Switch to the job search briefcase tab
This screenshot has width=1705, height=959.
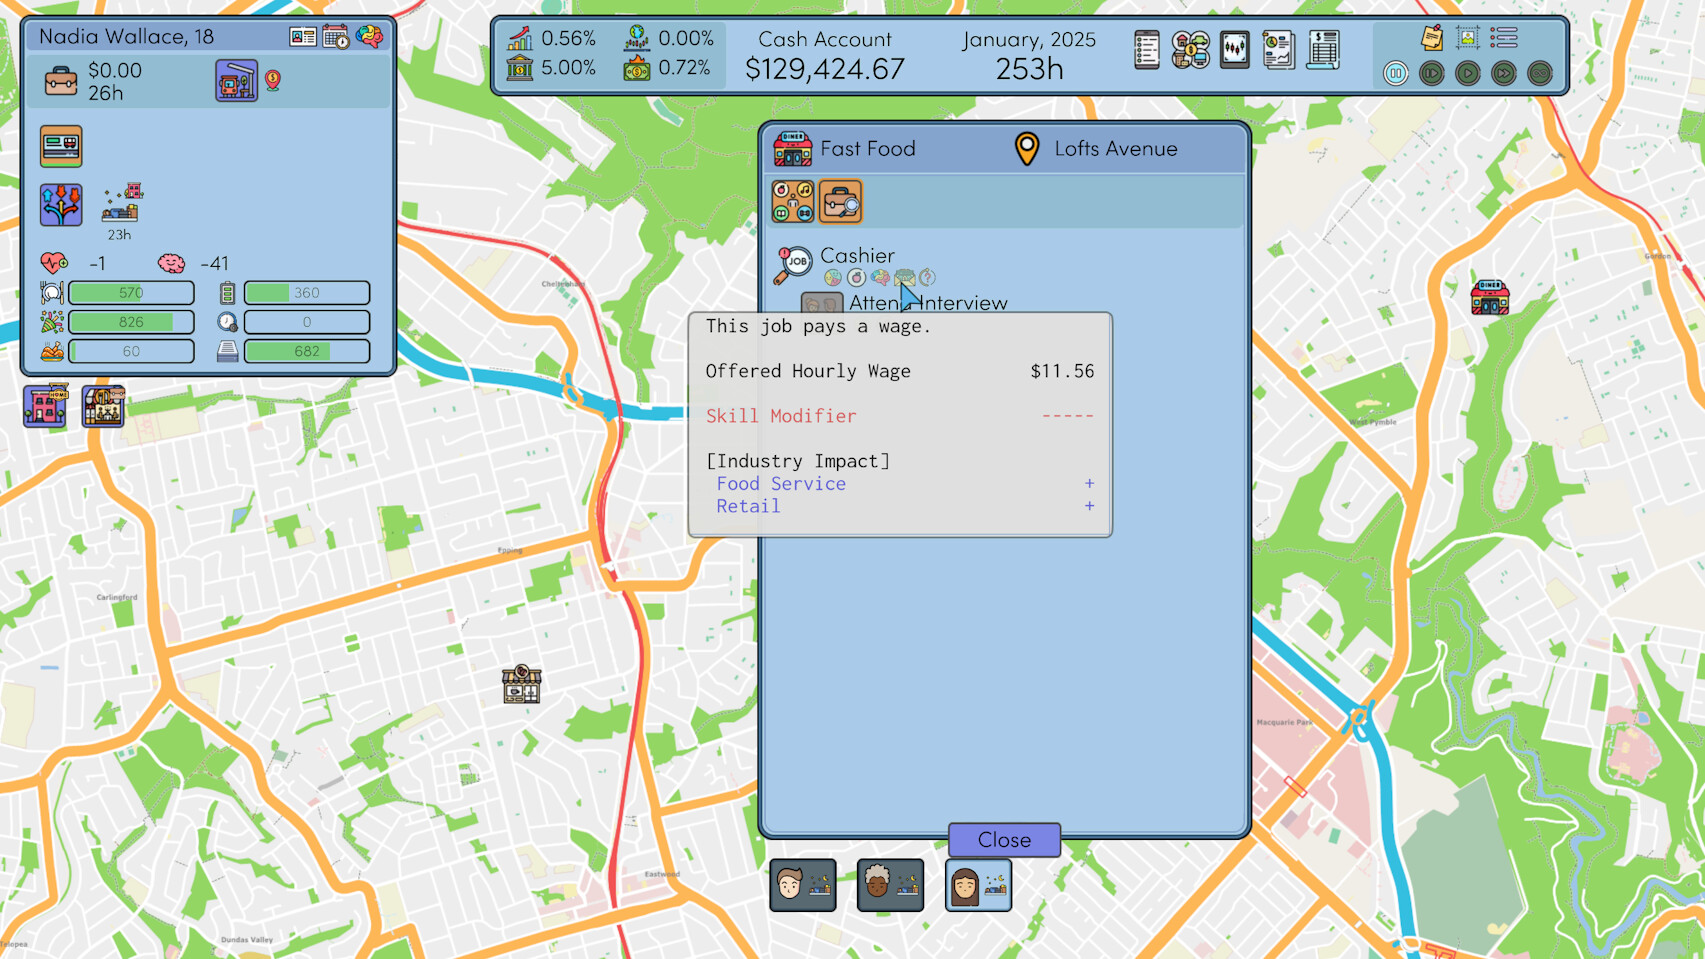840,202
